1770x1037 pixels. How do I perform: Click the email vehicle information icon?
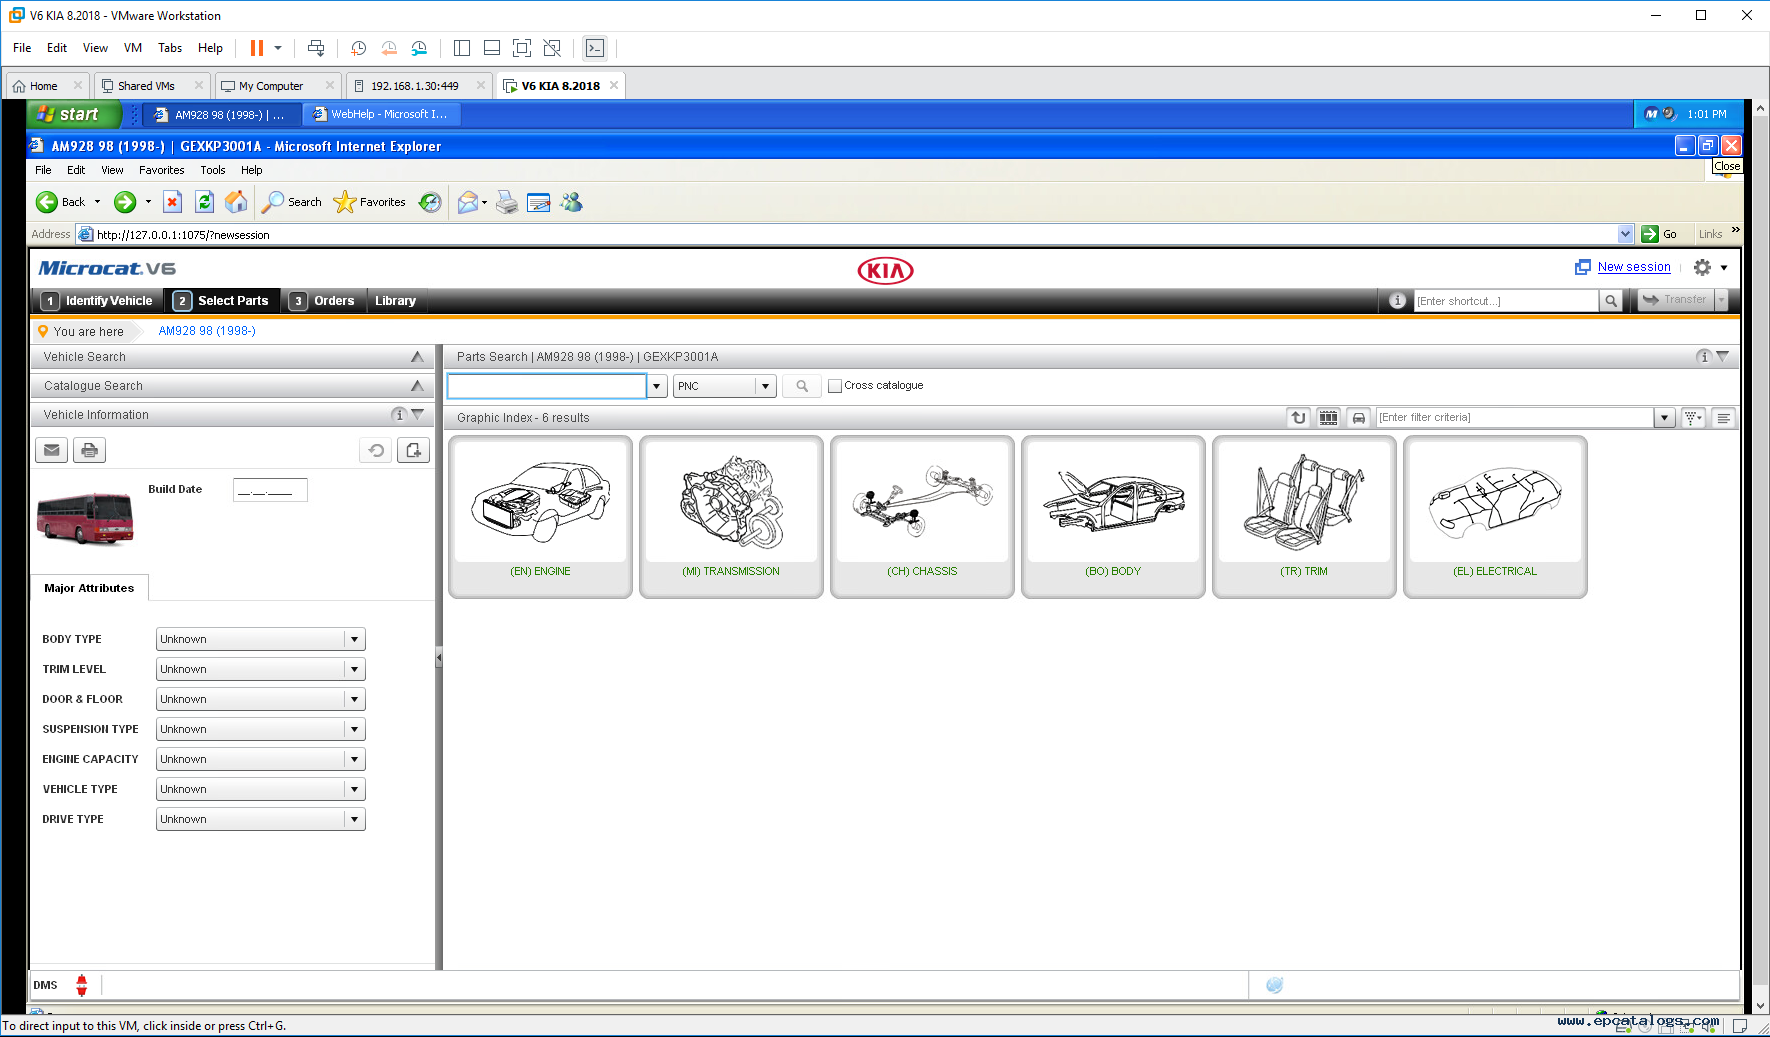(52, 450)
